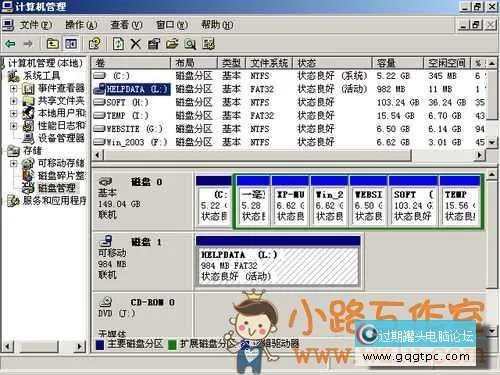Click the 扩展磁盘分区 green legend swatch
Screen dimensions: 500x375
click(x=172, y=345)
